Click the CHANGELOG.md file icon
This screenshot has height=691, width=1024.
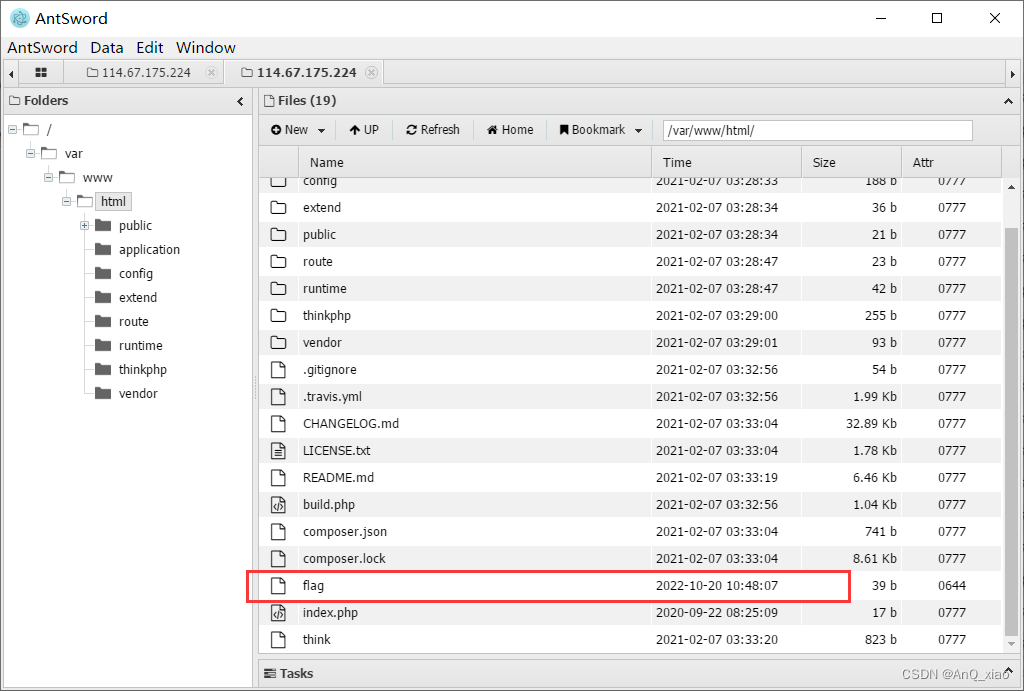point(278,424)
